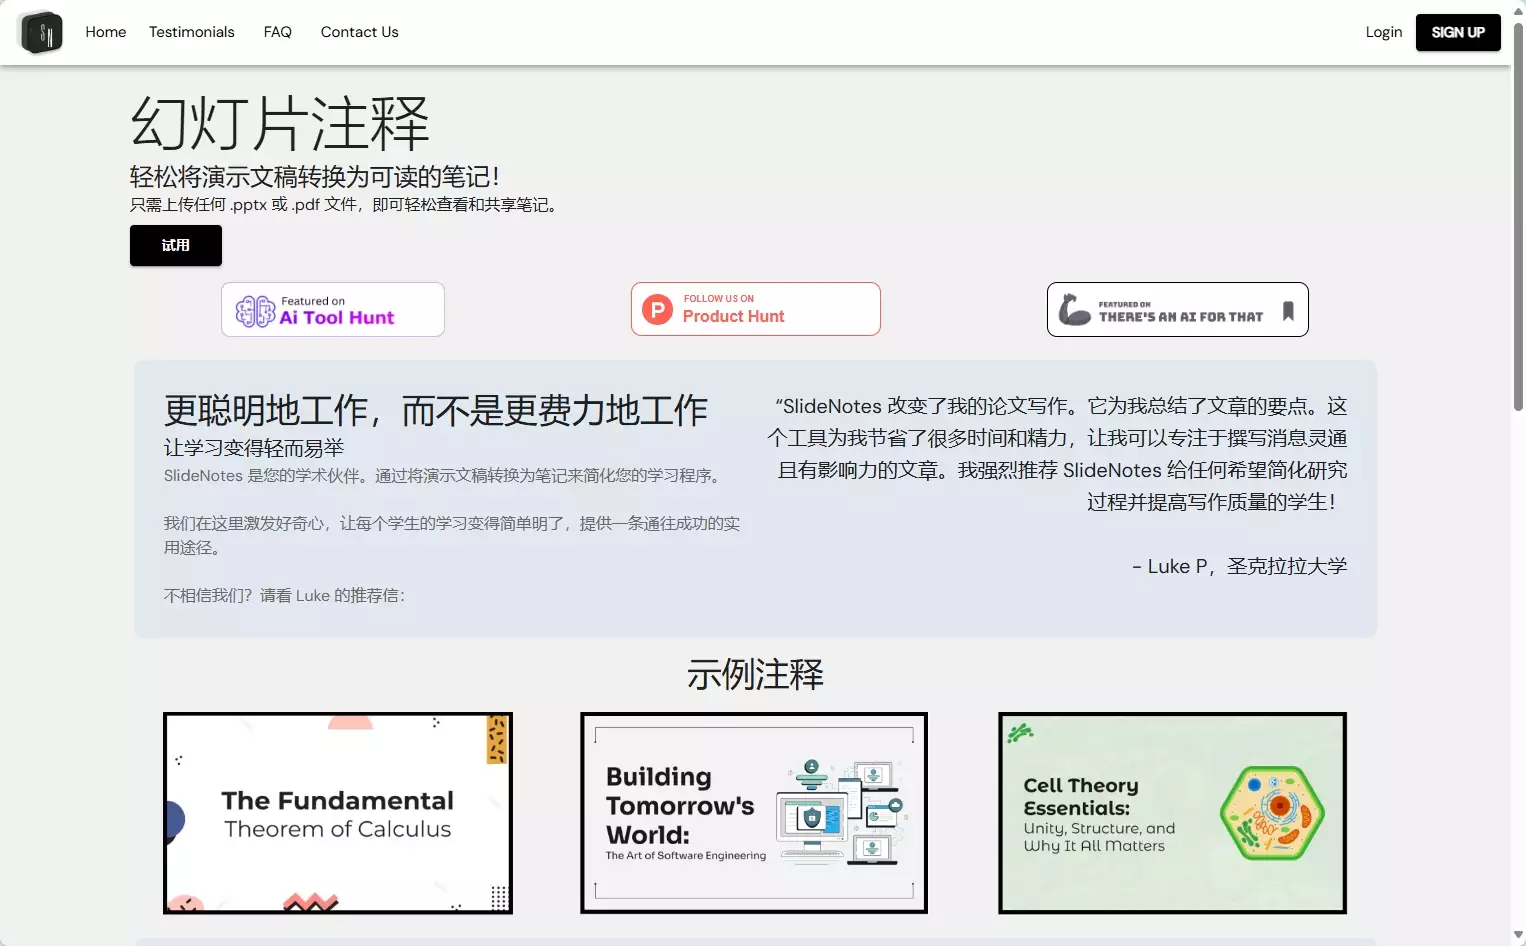Open the Featured on Ai Tool Hunt badge
The width and height of the screenshot is (1526, 946).
pos(333,310)
